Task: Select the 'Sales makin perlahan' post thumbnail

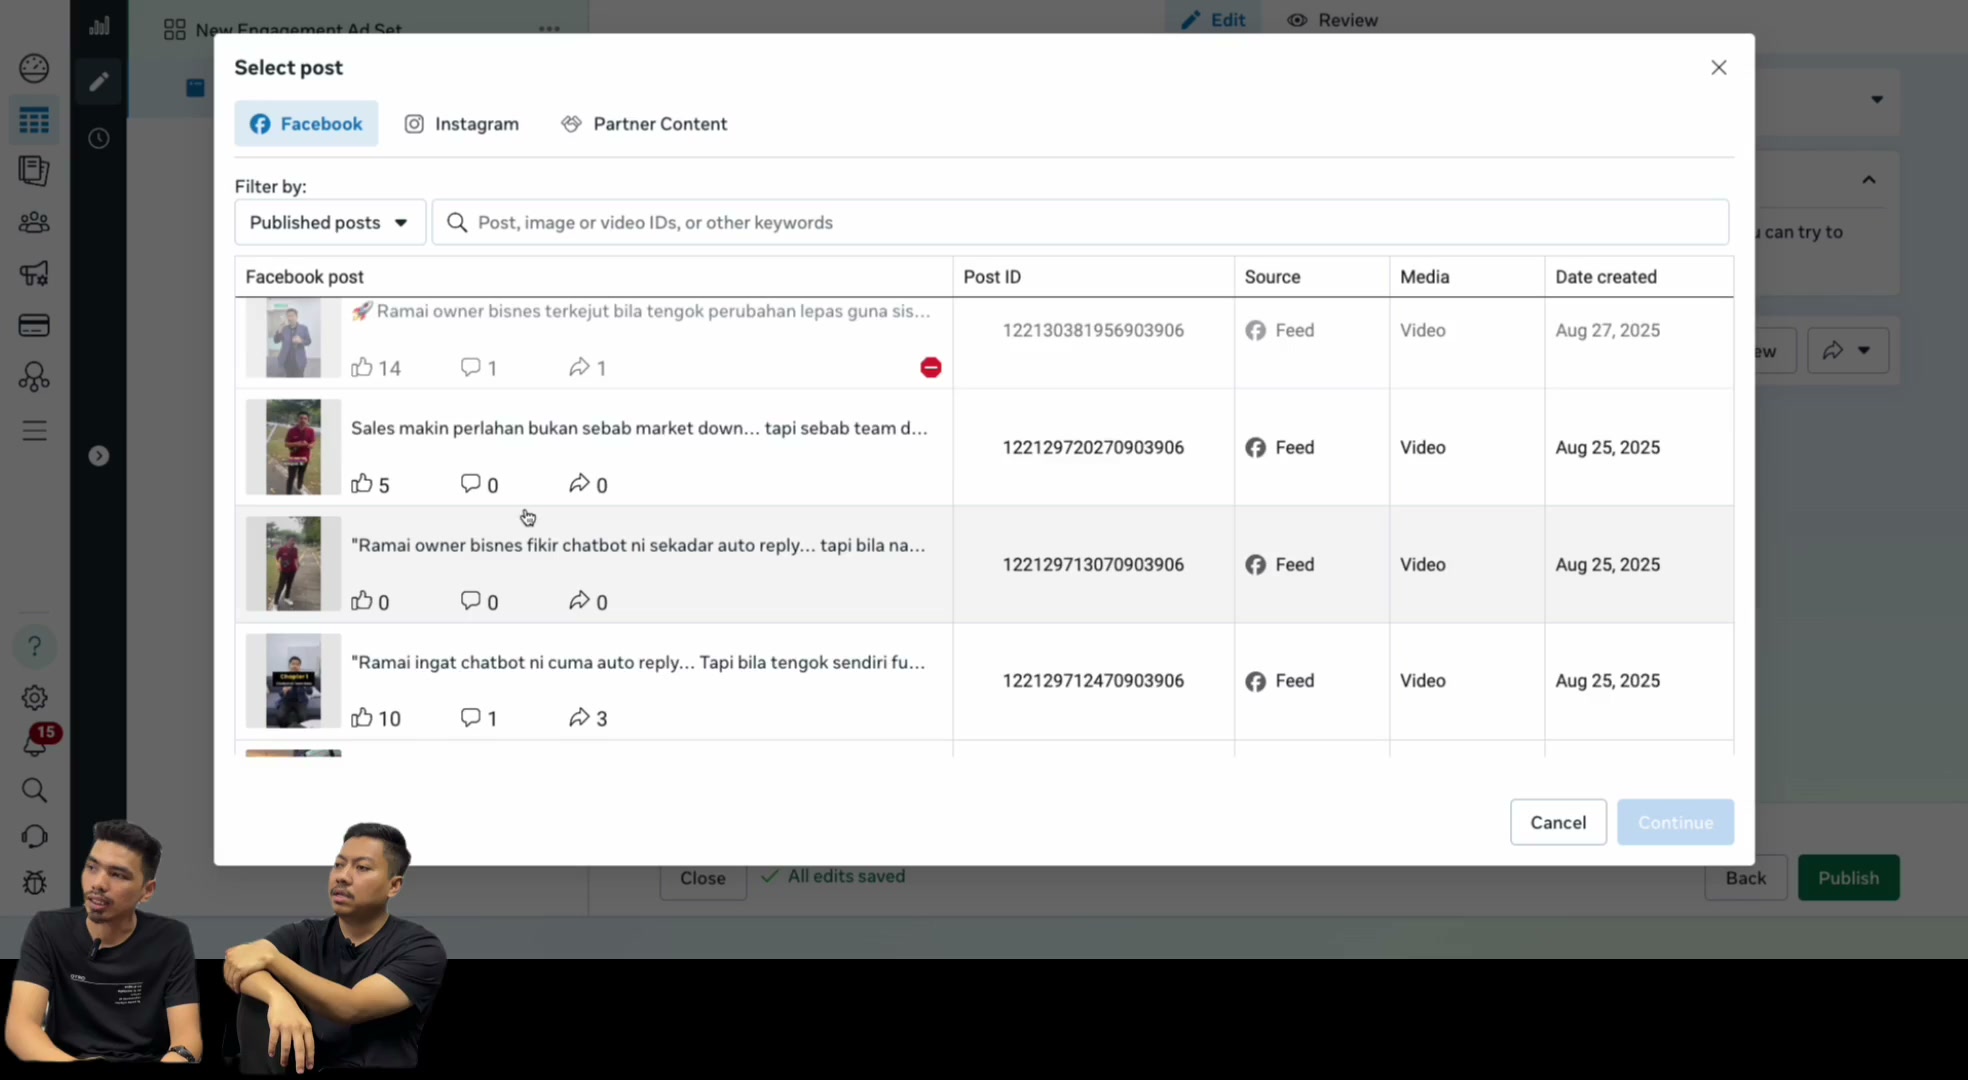Action: point(293,447)
